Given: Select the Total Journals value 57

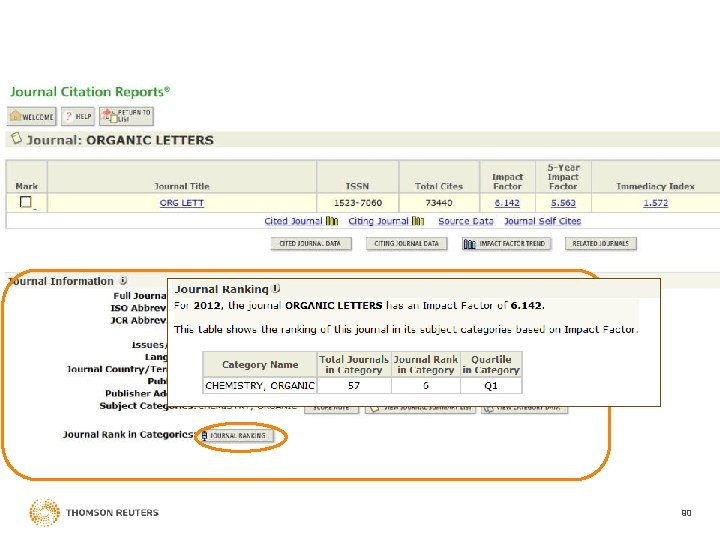Looking at the screenshot, I should pos(354,385).
